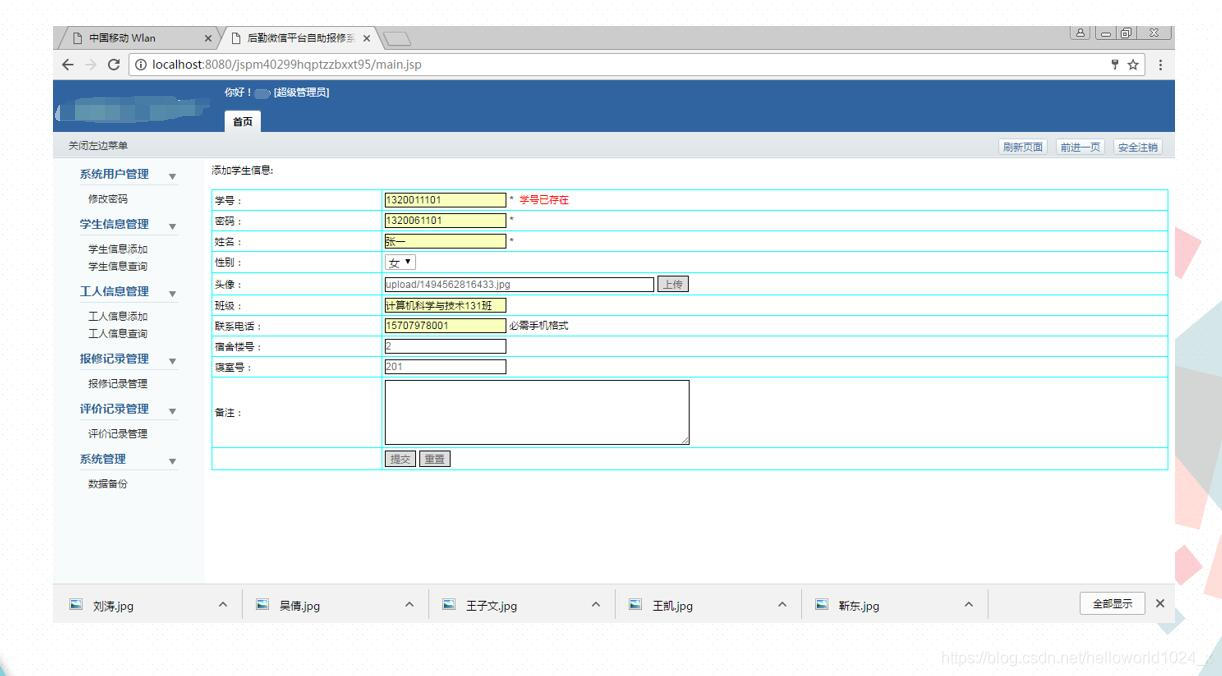Open the downloaded 王凯.jpg file
The height and width of the screenshot is (676, 1222).
click(x=673, y=605)
